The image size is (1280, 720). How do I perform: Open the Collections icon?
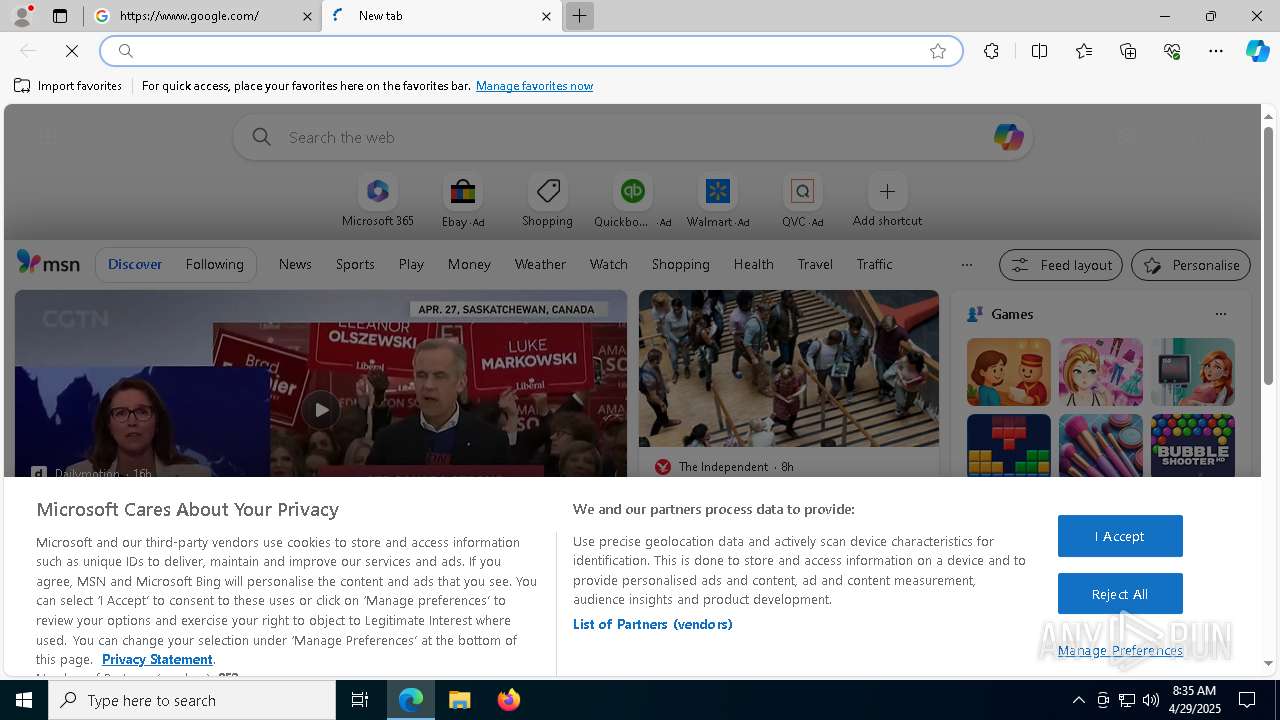pyautogui.click(x=1128, y=51)
